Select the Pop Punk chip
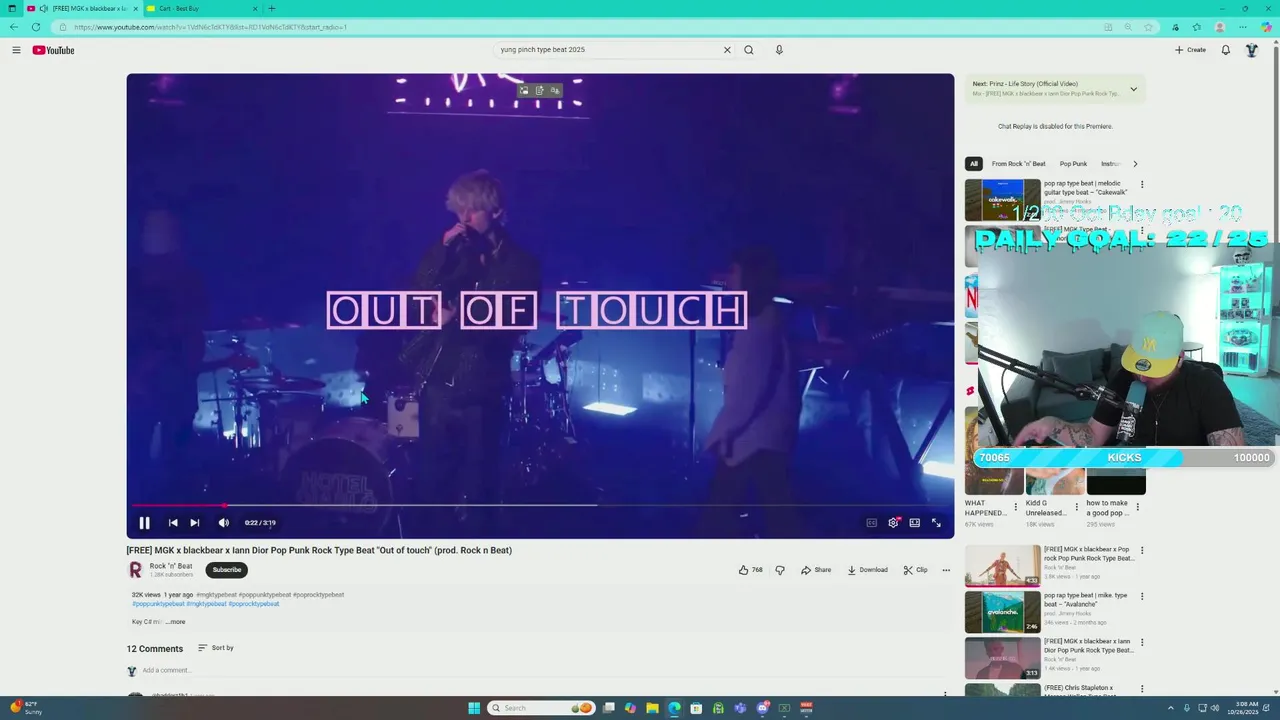Viewport: 1280px width, 720px height. tap(1073, 164)
